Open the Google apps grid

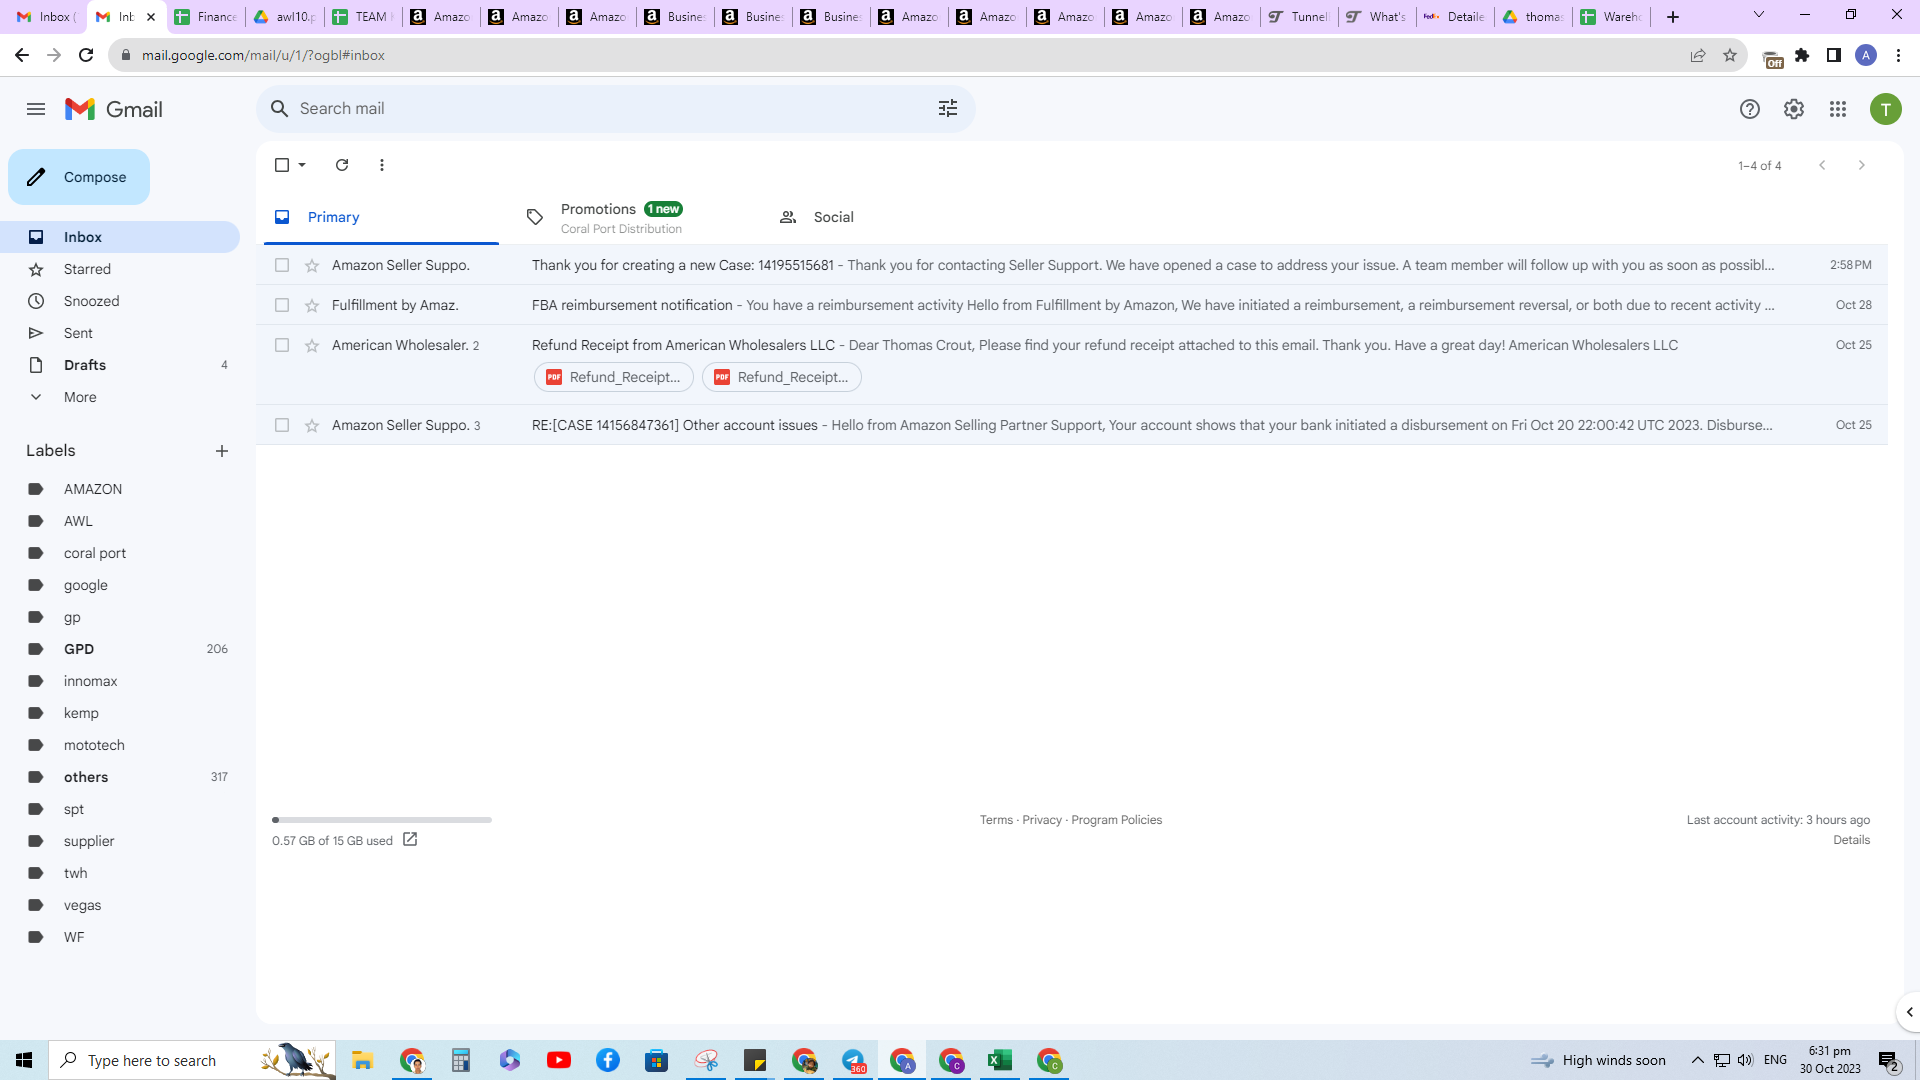1838,109
